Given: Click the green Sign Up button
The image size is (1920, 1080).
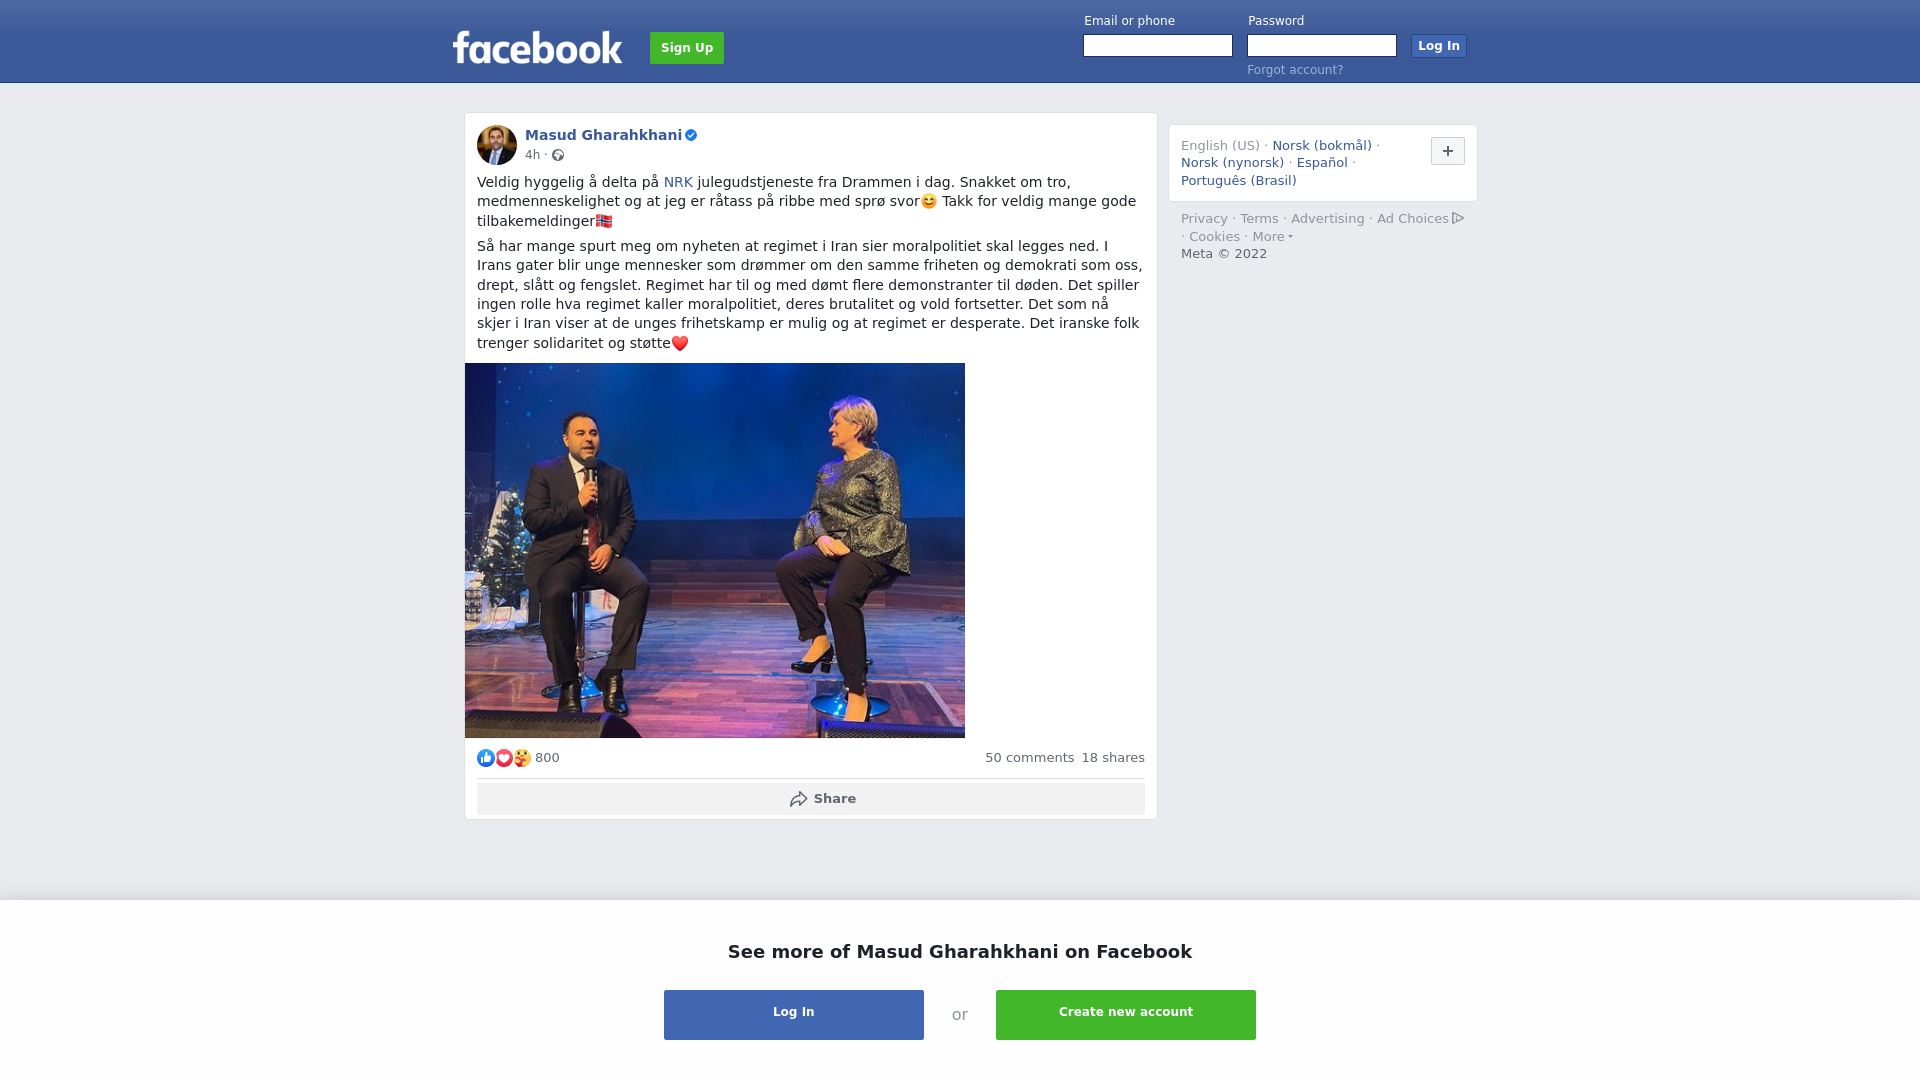Looking at the screenshot, I should click(x=687, y=48).
